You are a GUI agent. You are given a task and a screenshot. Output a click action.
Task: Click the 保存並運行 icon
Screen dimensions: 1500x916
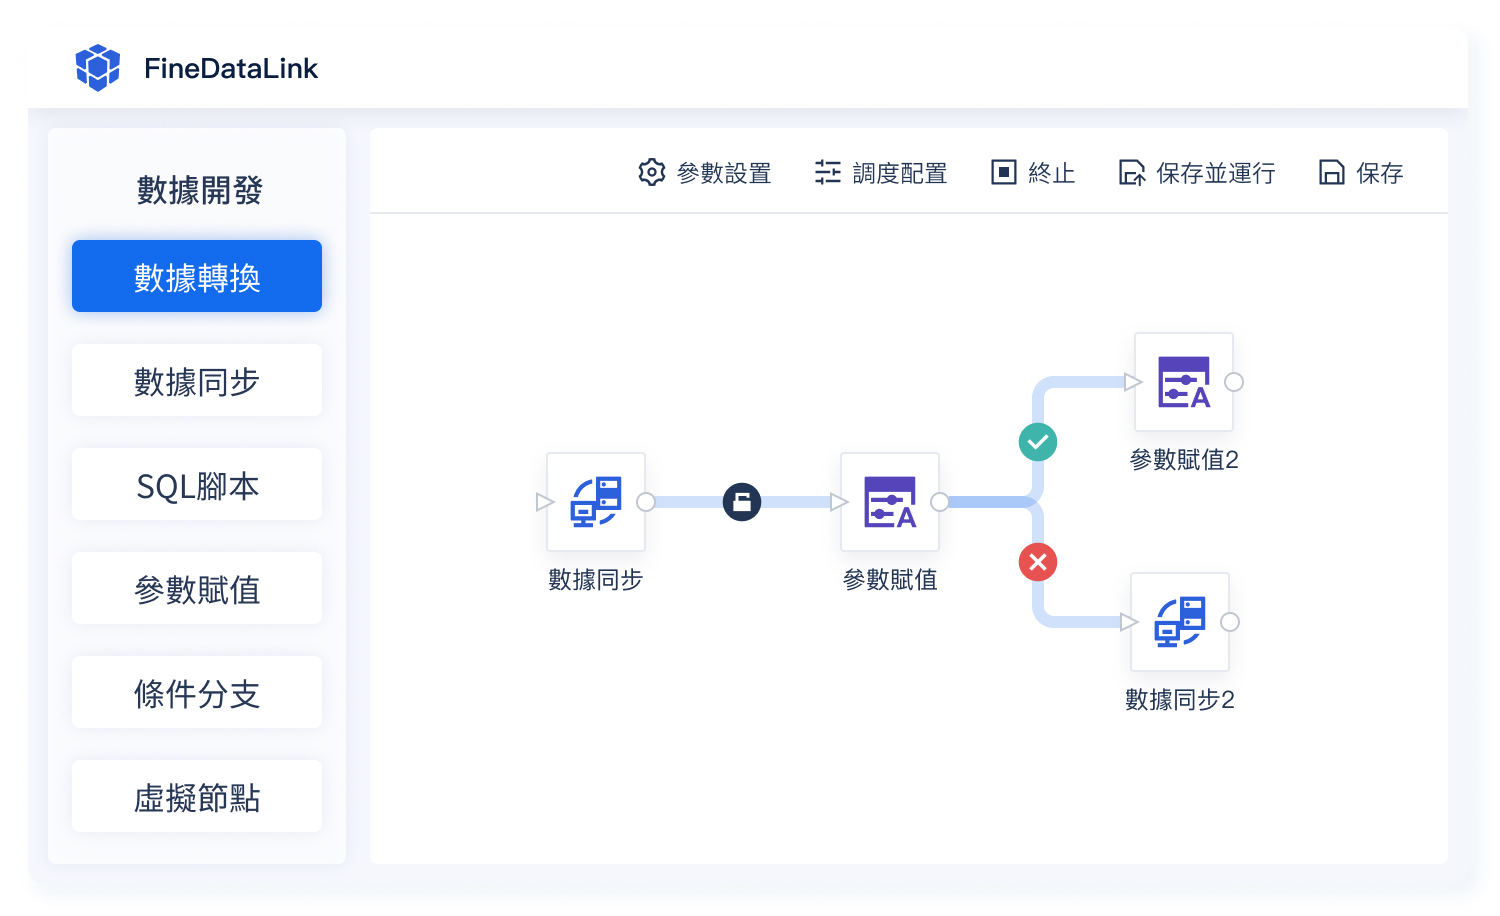tap(1132, 173)
